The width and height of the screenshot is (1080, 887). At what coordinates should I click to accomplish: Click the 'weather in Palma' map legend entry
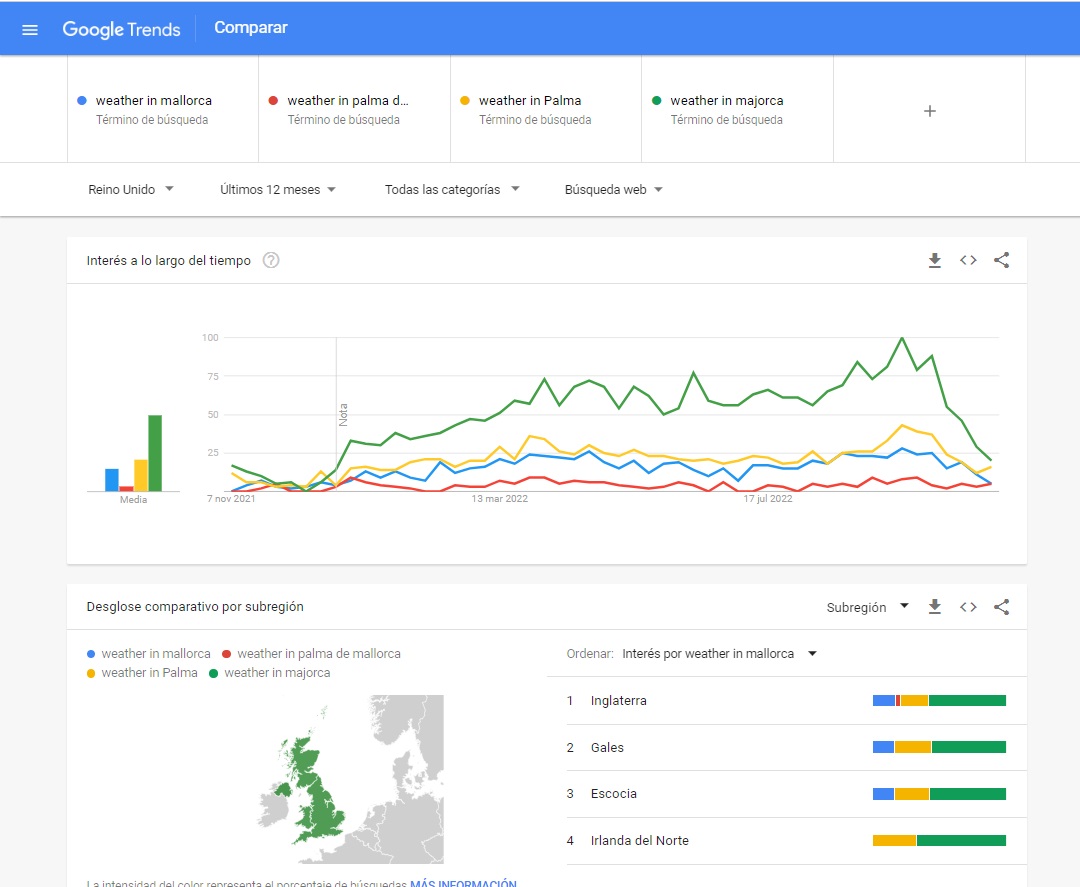142,673
